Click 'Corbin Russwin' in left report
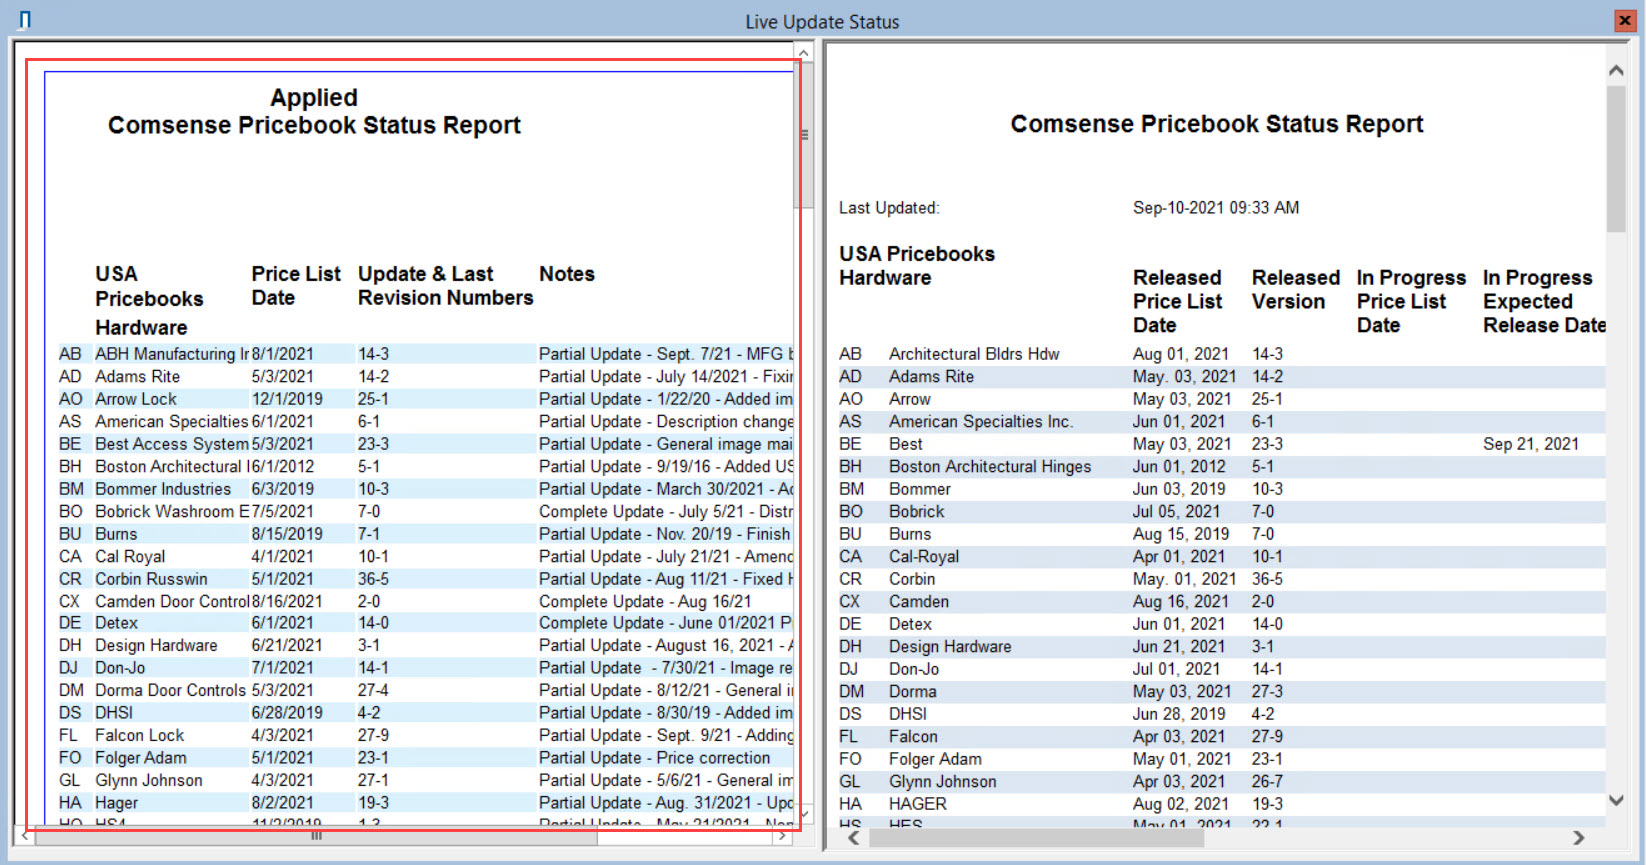 pyautogui.click(x=151, y=579)
